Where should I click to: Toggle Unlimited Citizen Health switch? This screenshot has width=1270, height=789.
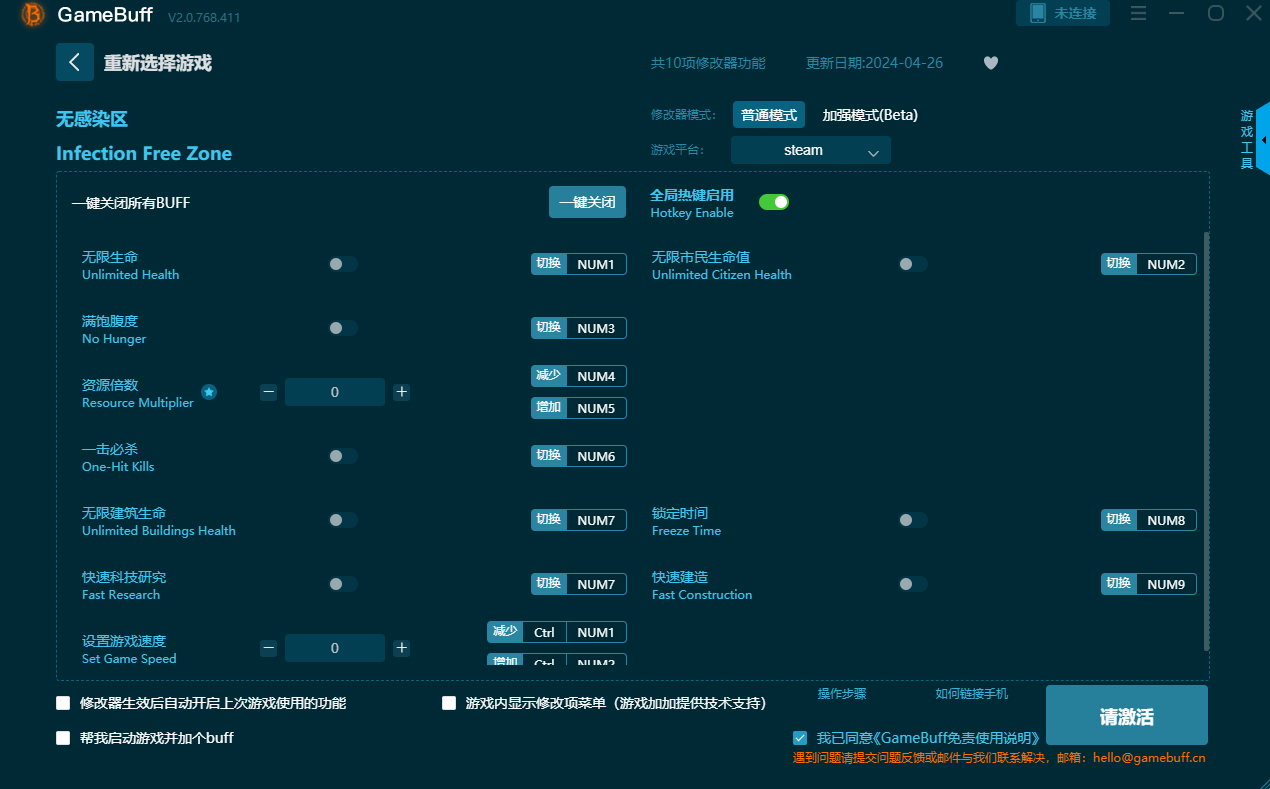[913, 264]
